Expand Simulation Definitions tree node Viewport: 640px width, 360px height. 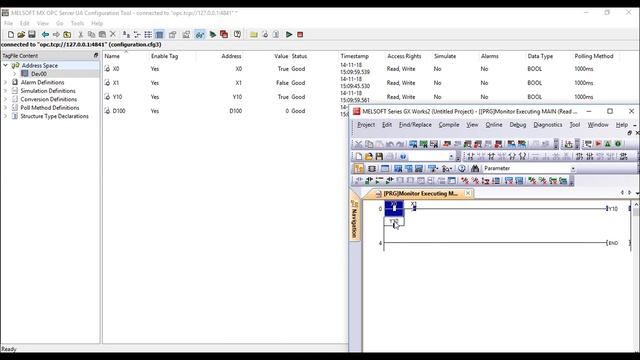[x=6, y=91]
